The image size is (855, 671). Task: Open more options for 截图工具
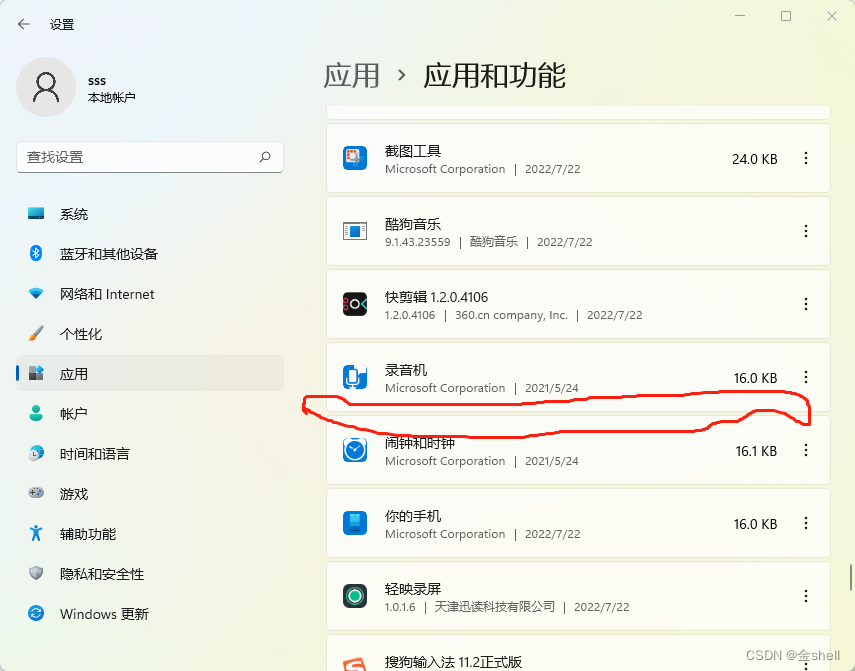(806, 159)
